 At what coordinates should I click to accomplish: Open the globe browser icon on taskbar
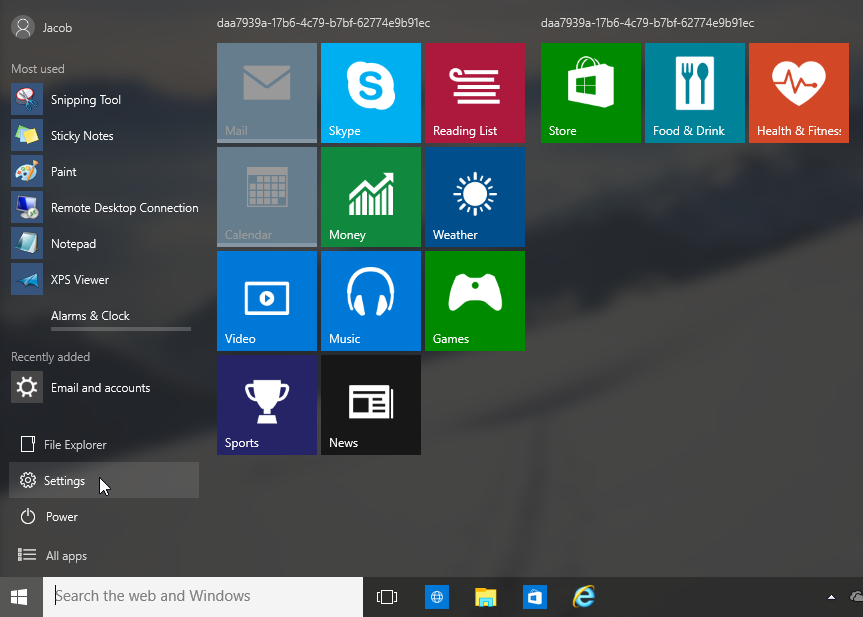[x=437, y=597]
